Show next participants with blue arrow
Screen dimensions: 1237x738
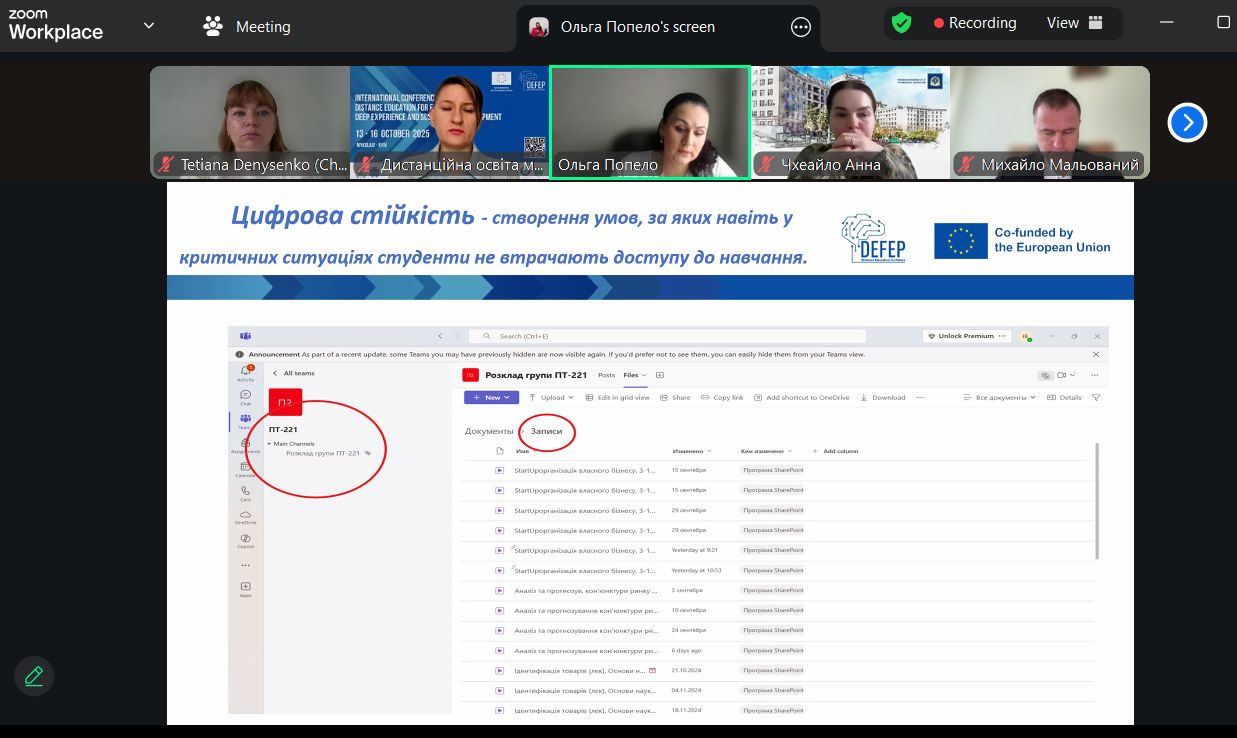pyautogui.click(x=1187, y=123)
